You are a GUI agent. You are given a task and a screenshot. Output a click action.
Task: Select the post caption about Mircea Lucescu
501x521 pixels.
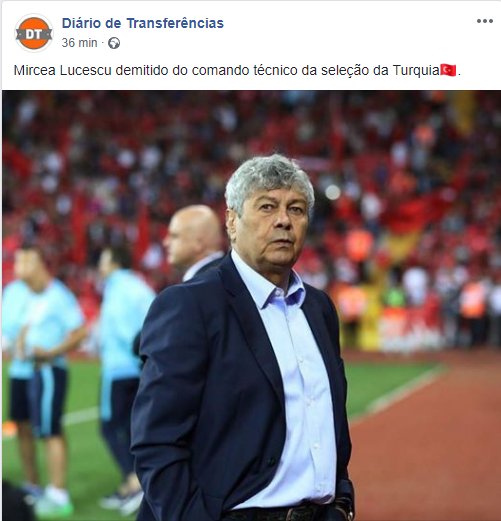tap(237, 70)
